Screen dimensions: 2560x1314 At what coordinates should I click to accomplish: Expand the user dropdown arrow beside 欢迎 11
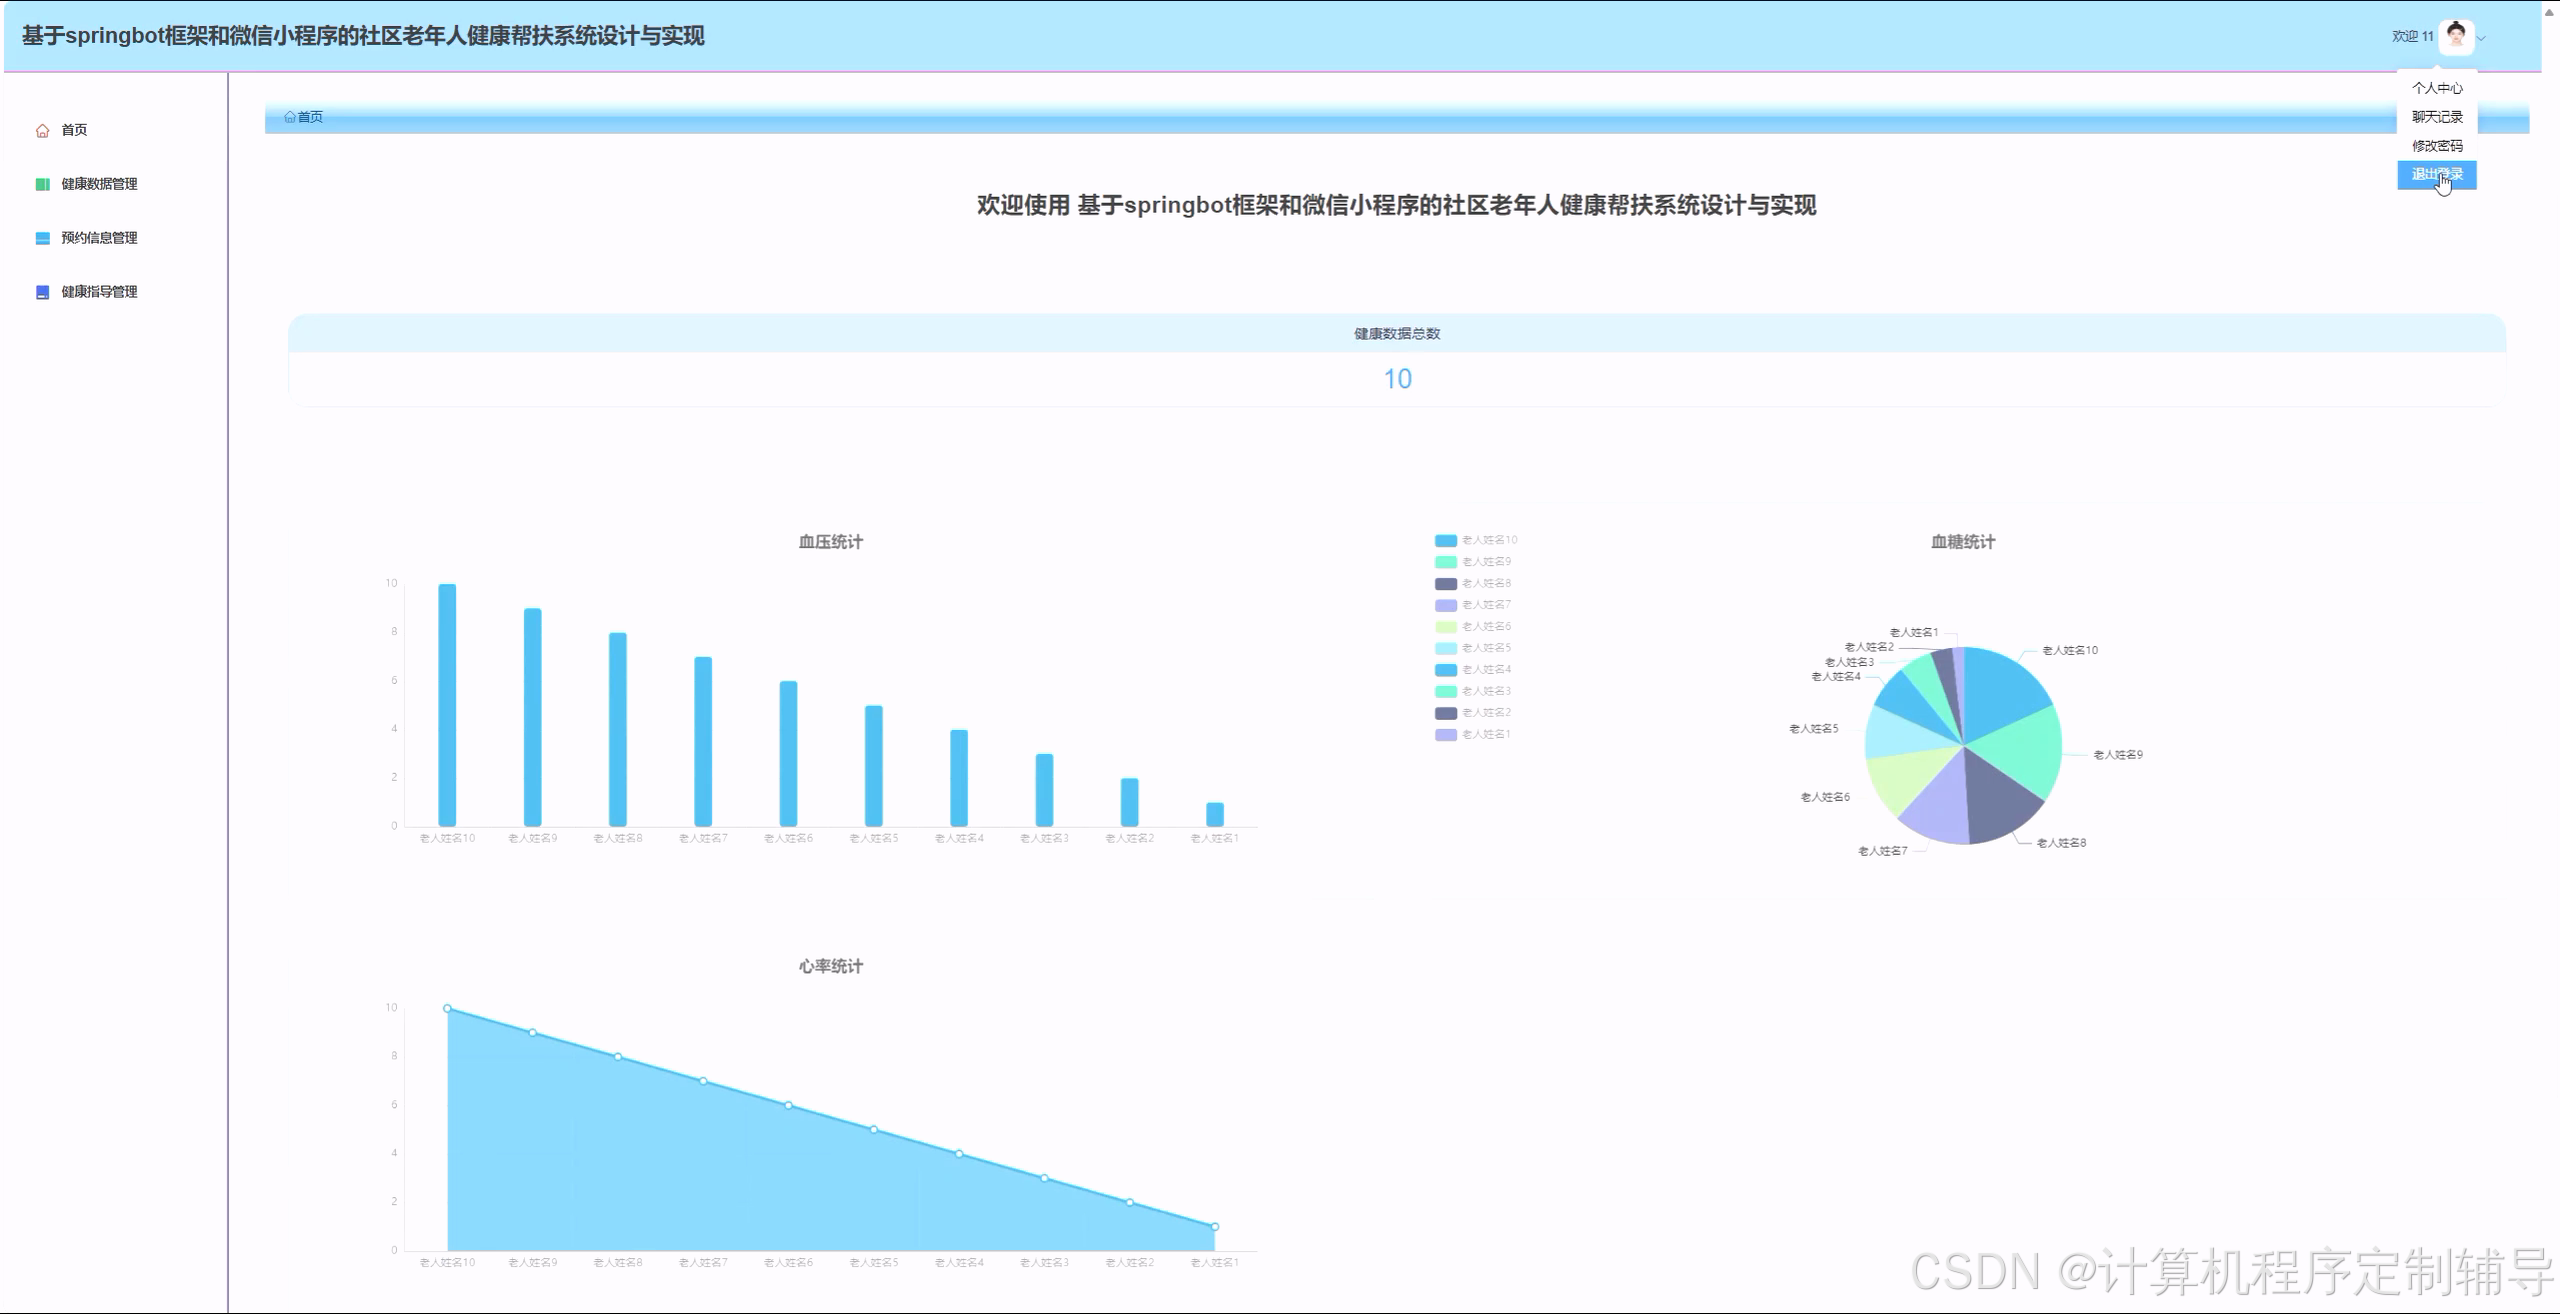tap(2483, 38)
